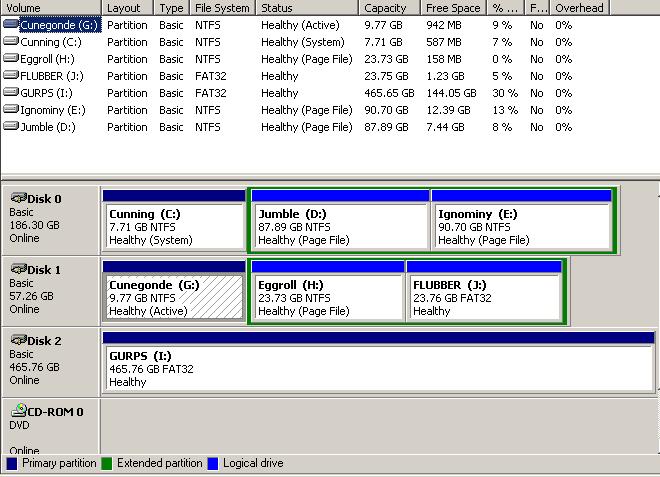The height and width of the screenshot is (477, 660).
Task: Click the Extended partition green legend swatch
Action: pos(107,464)
